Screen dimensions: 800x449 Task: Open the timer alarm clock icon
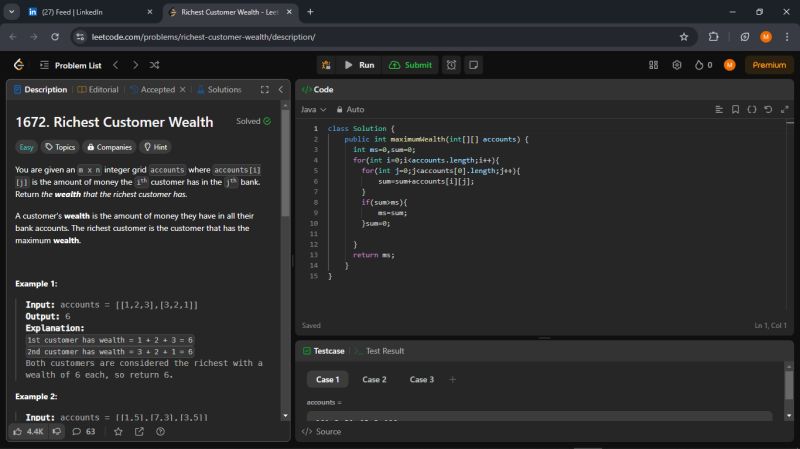[451, 65]
